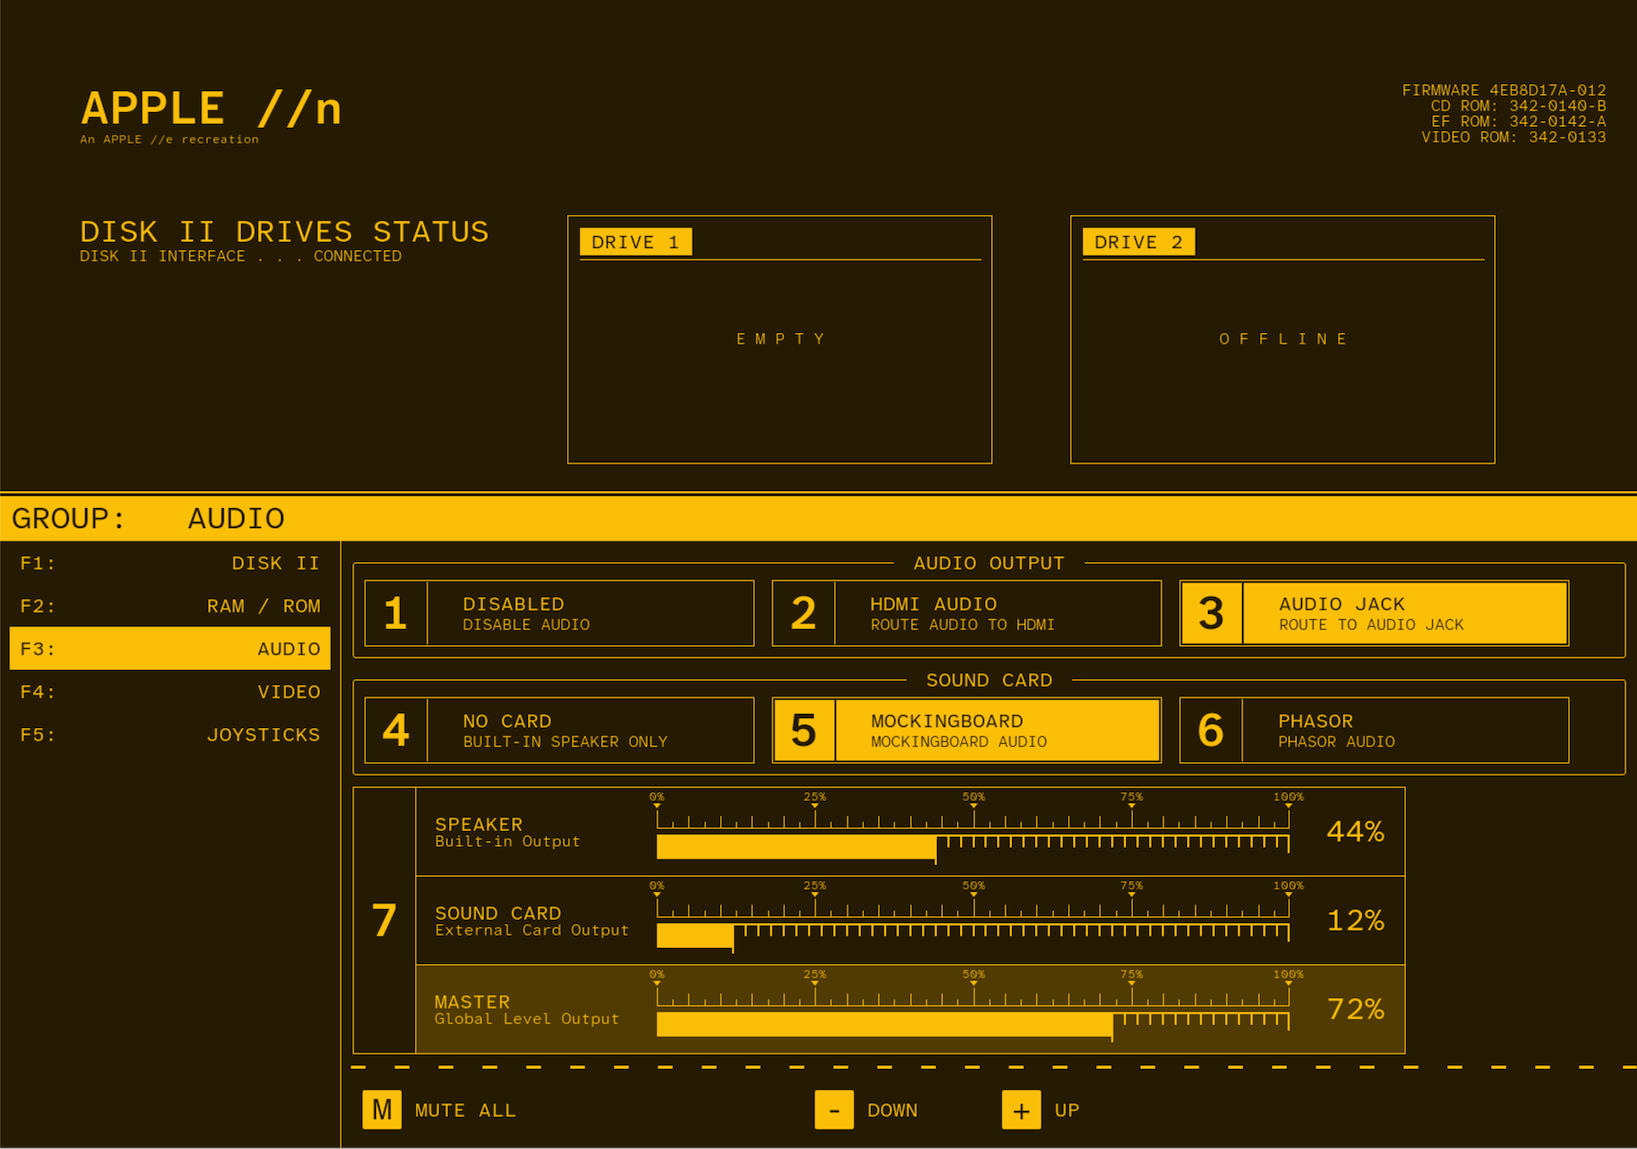Select the F1 DISK II menu group
The height and width of the screenshot is (1149, 1637).
170,563
